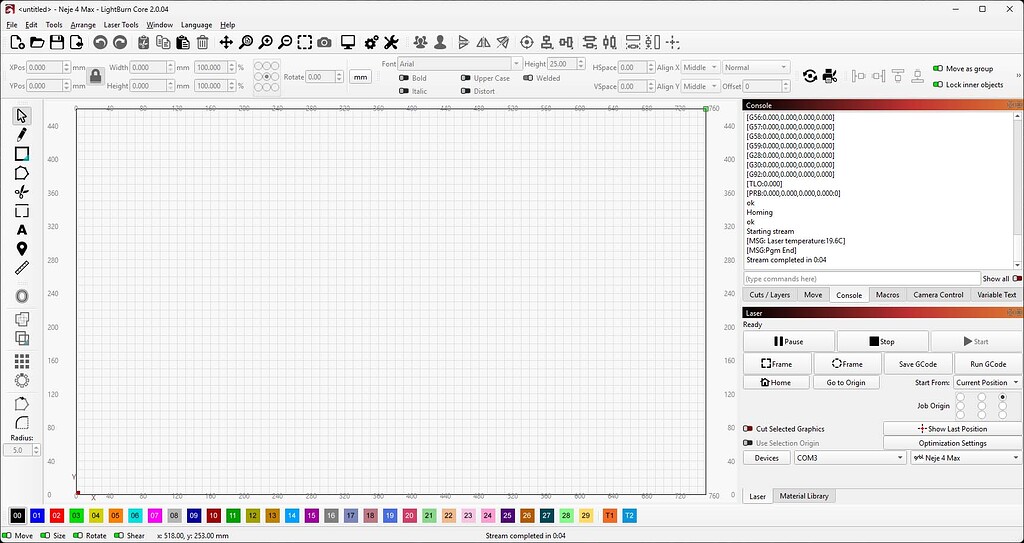1024x543 pixels.
Task: Click the Home button in Laser panel
Action: (x=776, y=383)
